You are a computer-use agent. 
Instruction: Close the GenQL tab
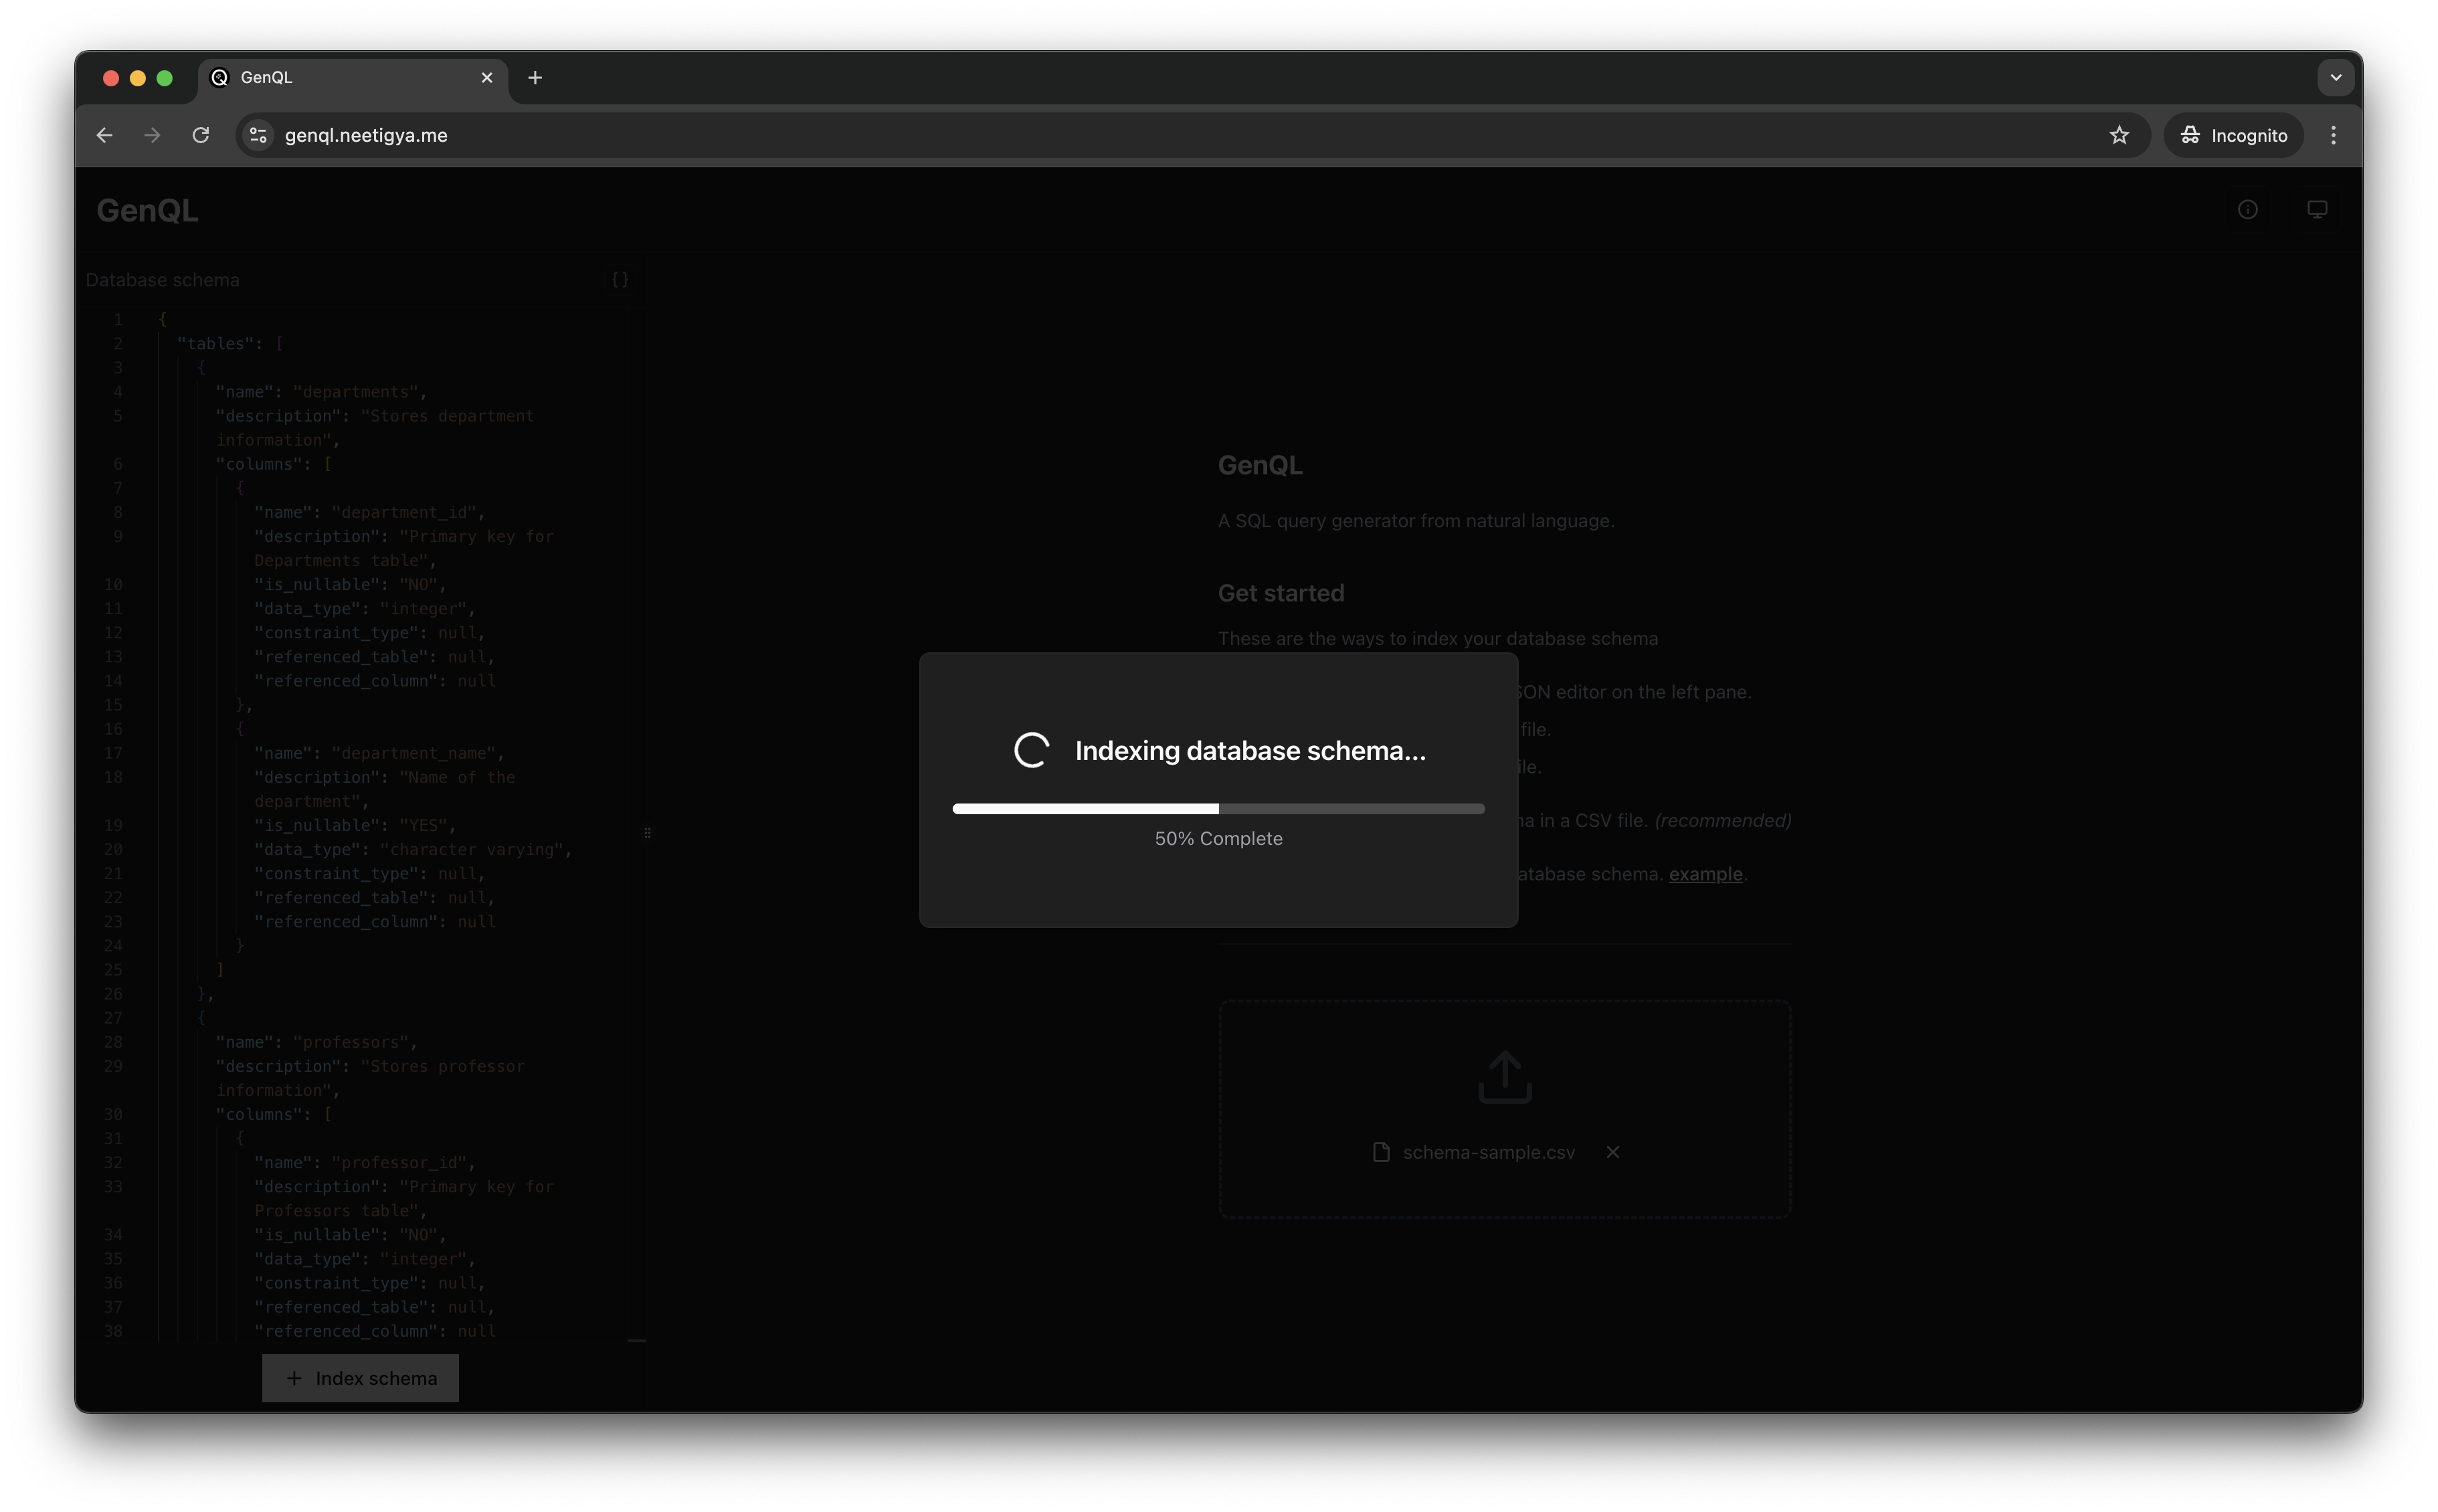click(x=487, y=77)
